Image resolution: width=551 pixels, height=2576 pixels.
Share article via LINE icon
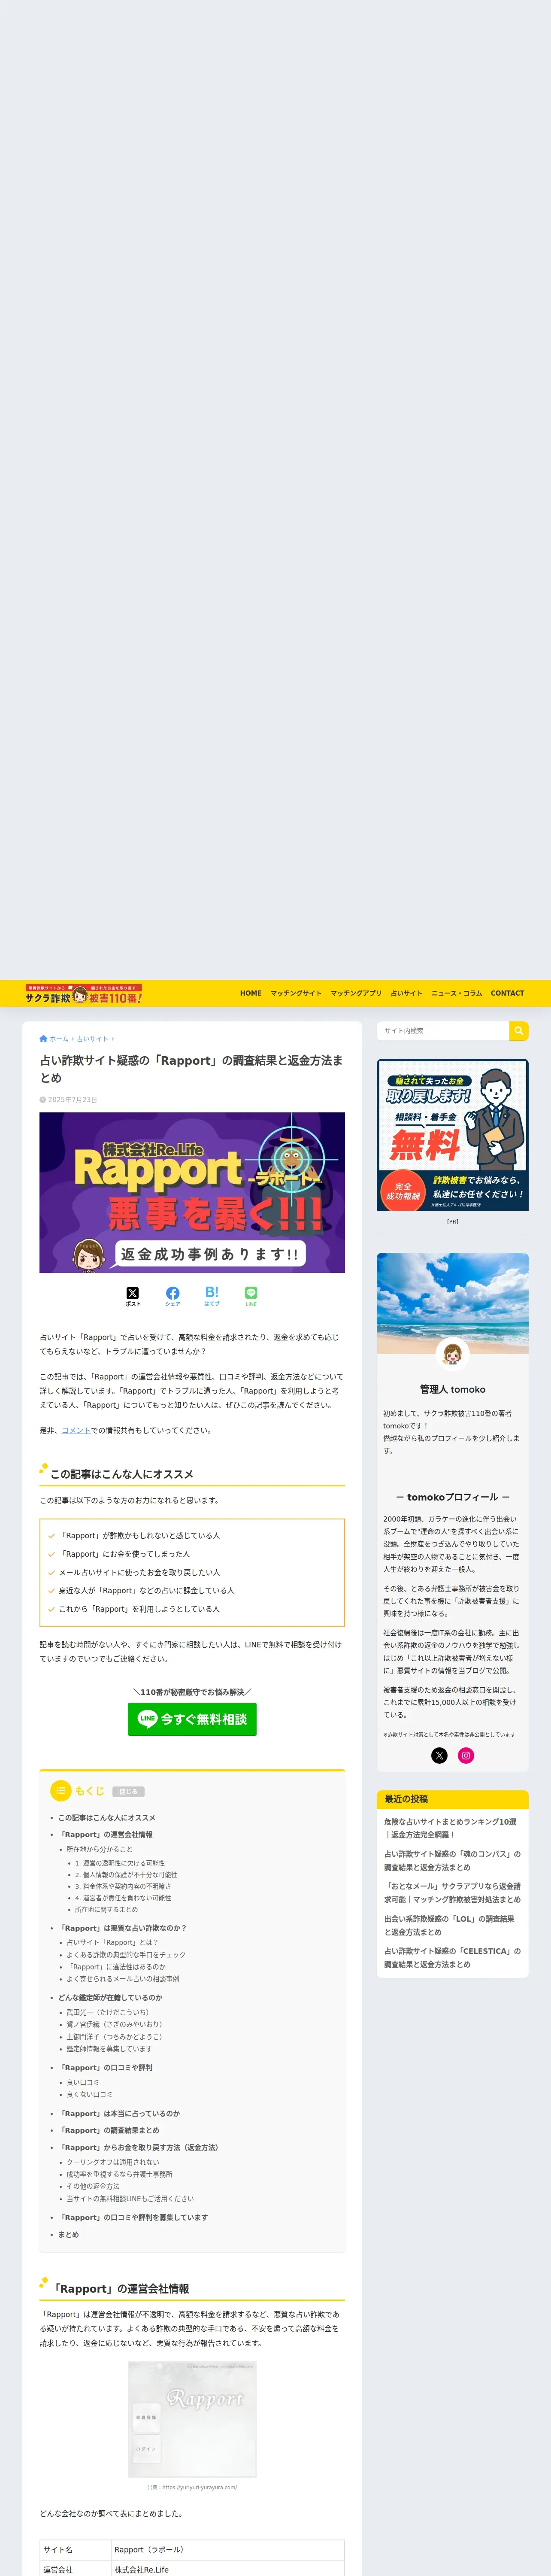[251, 1296]
